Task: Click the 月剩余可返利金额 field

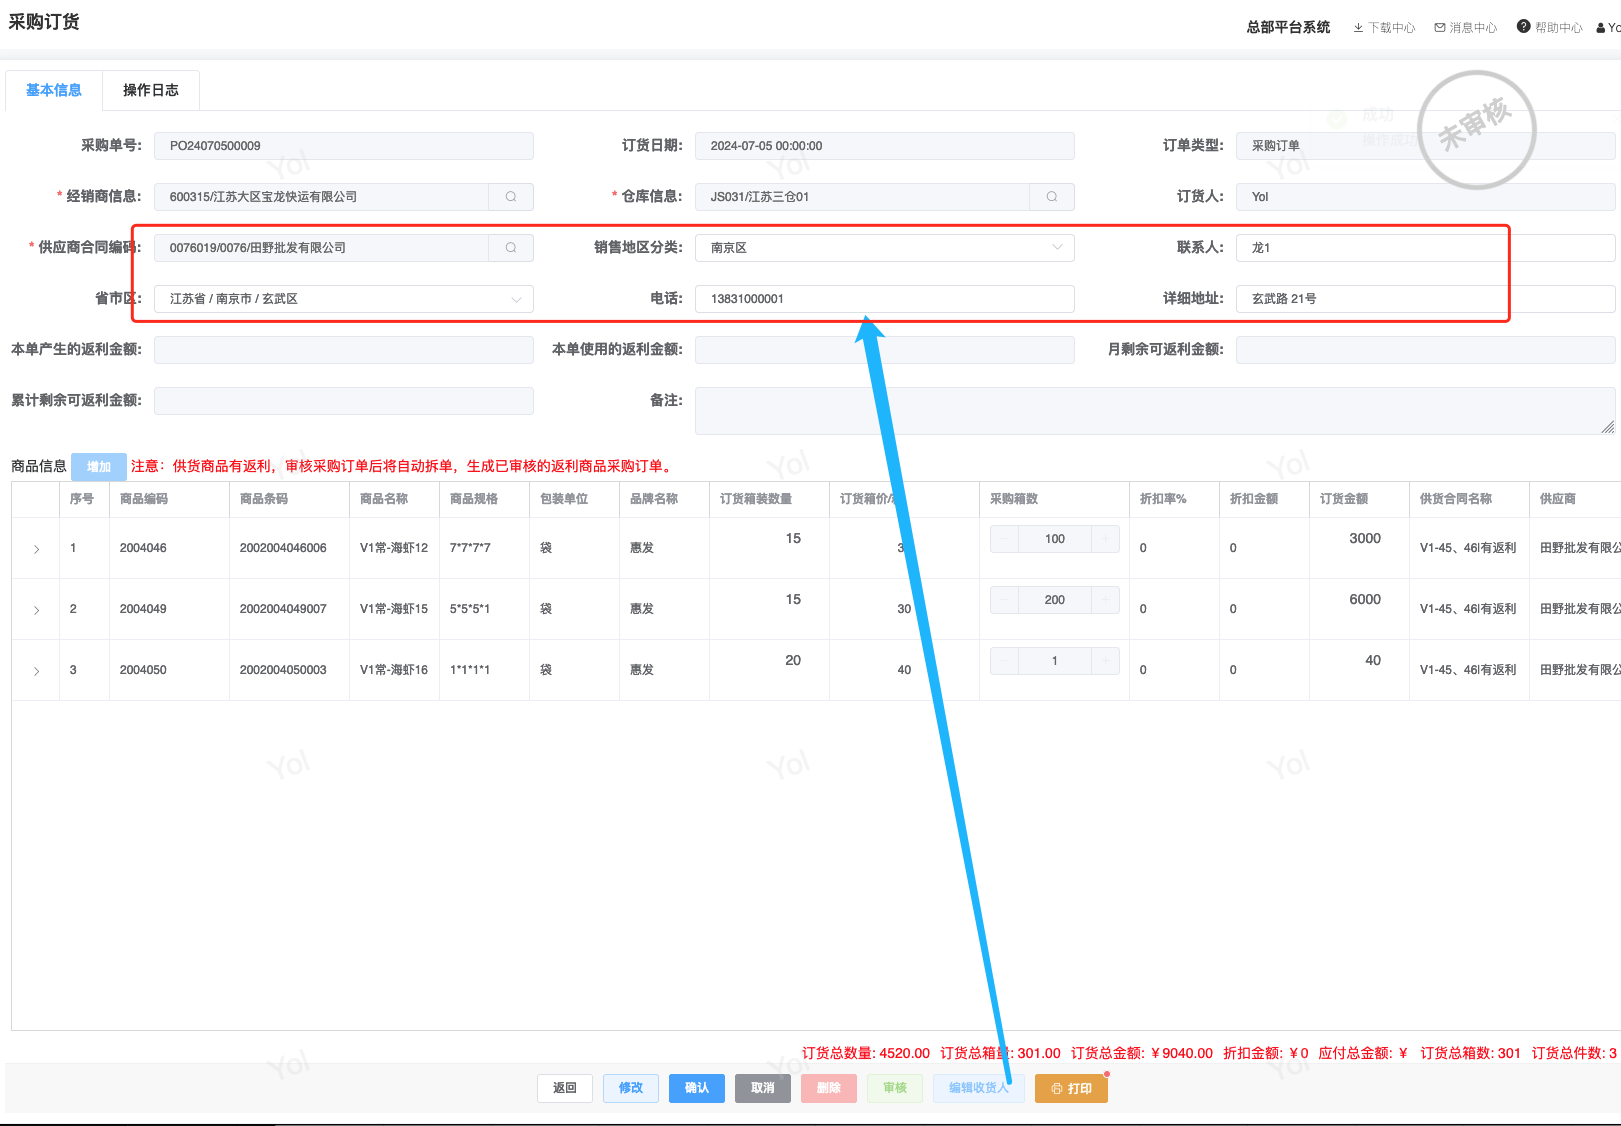Action: (1426, 350)
